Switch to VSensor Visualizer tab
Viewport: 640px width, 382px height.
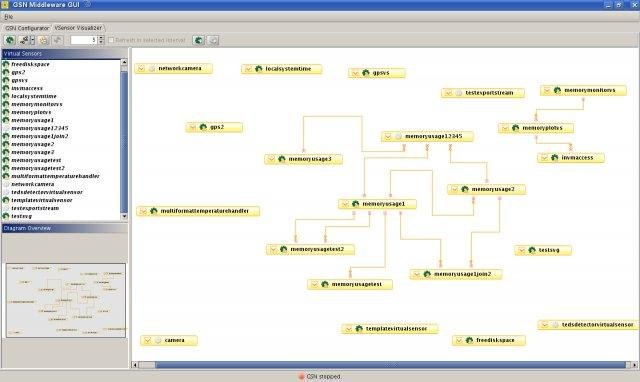point(78,28)
